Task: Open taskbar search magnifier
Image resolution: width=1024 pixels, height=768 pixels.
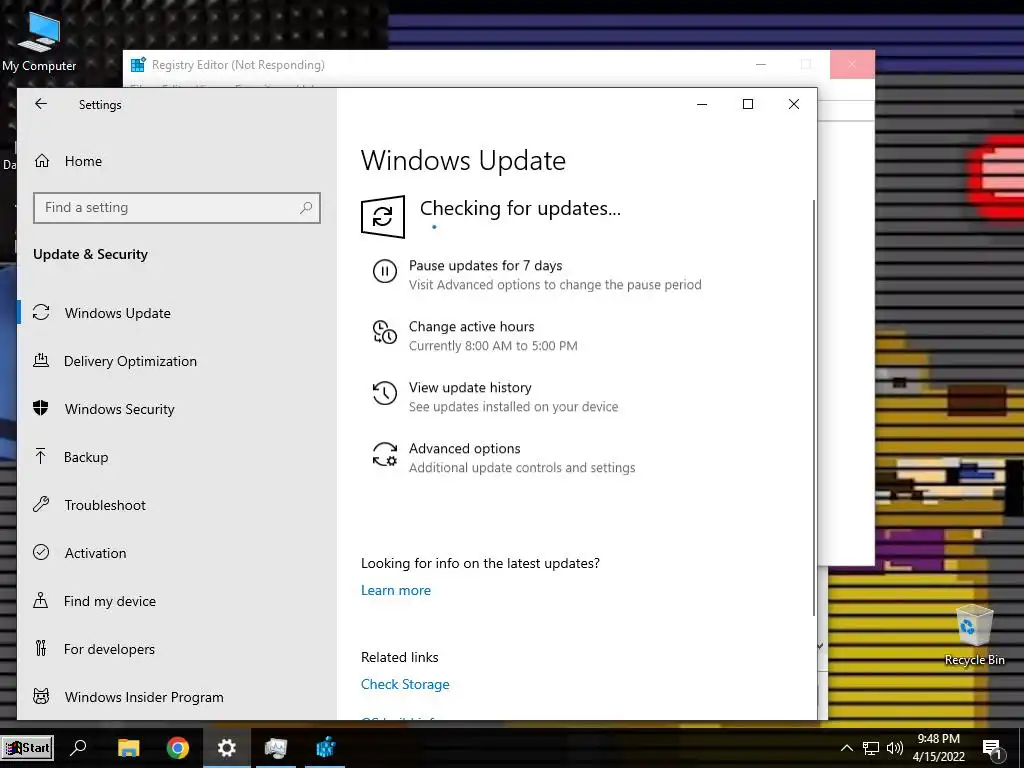Action: point(78,748)
